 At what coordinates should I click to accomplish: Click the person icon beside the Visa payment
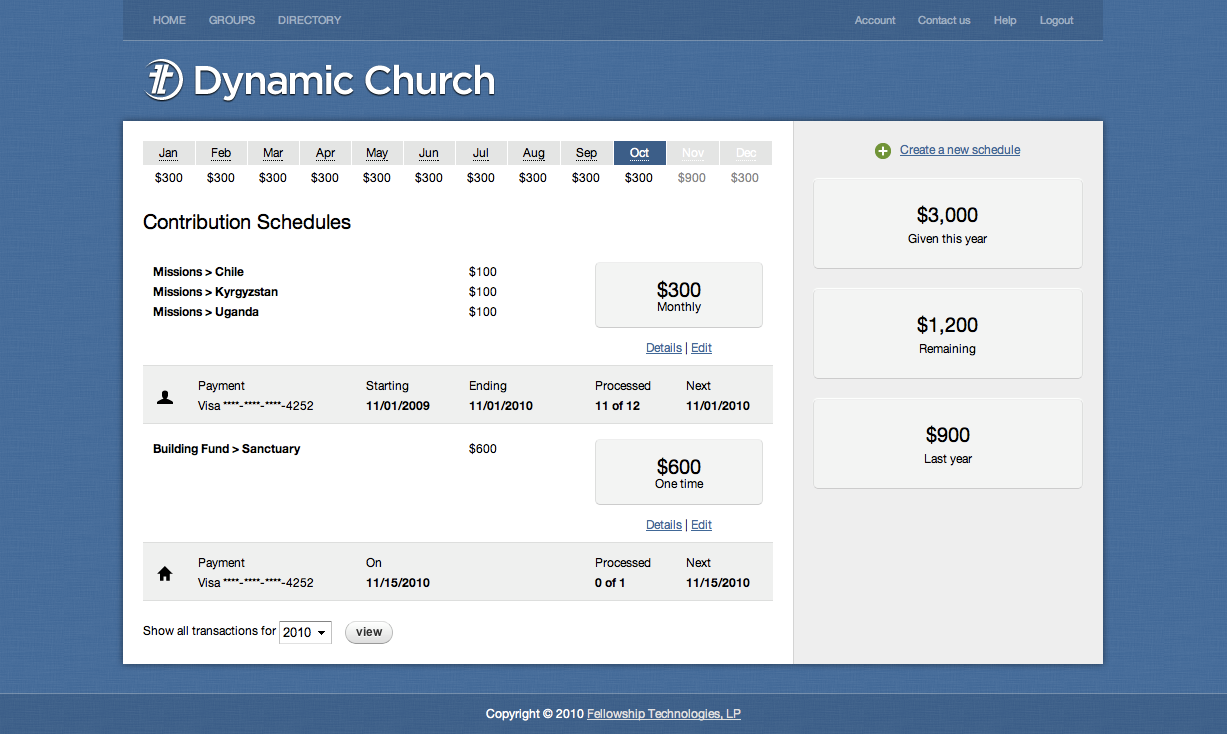click(165, 397)
